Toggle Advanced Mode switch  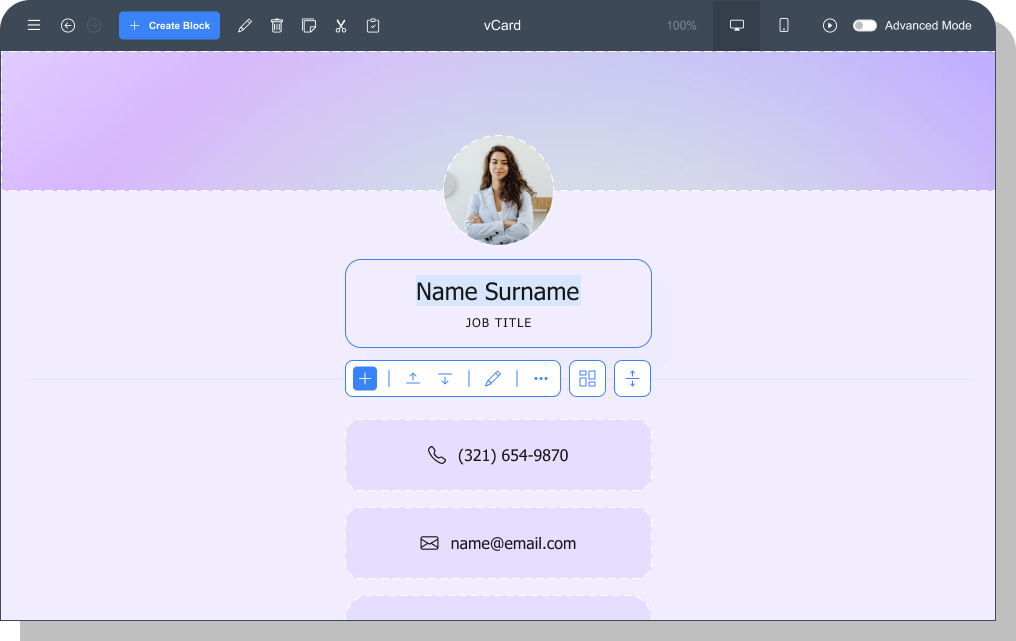click(864, 25)
